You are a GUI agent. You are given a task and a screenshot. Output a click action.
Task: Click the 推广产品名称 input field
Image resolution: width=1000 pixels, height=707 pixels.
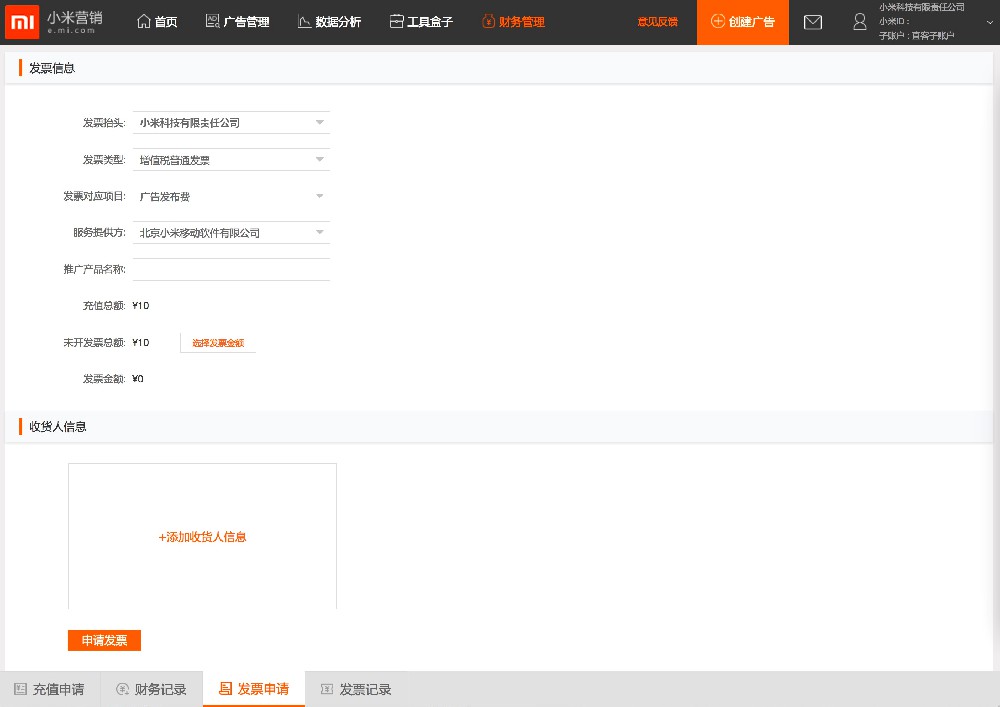[231, 269]
